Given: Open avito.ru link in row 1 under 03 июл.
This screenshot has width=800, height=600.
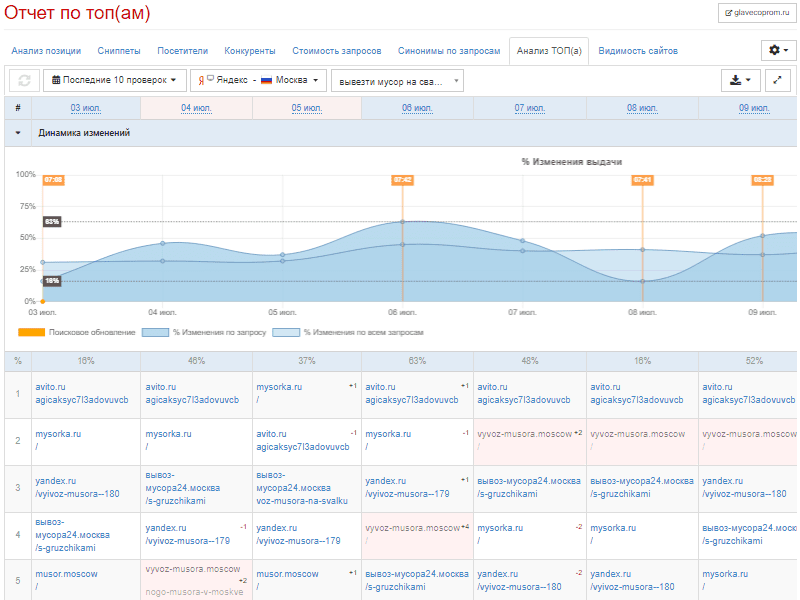Looking at the screenshot, I should (51, 387).
